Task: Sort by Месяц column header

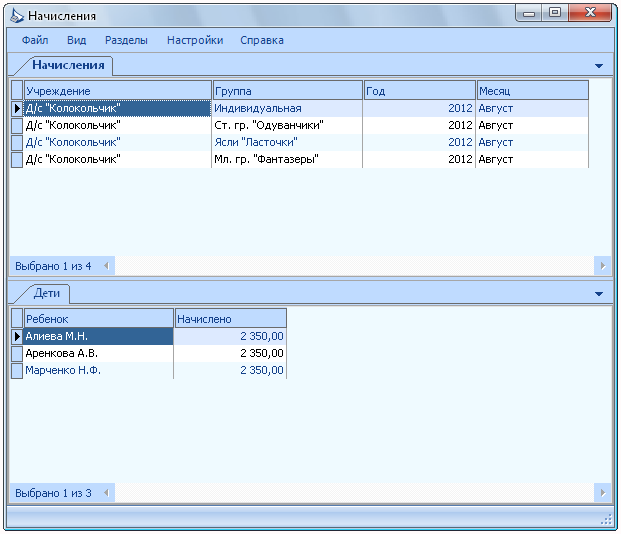Action: pyautogui.click(x=532, y=91)
